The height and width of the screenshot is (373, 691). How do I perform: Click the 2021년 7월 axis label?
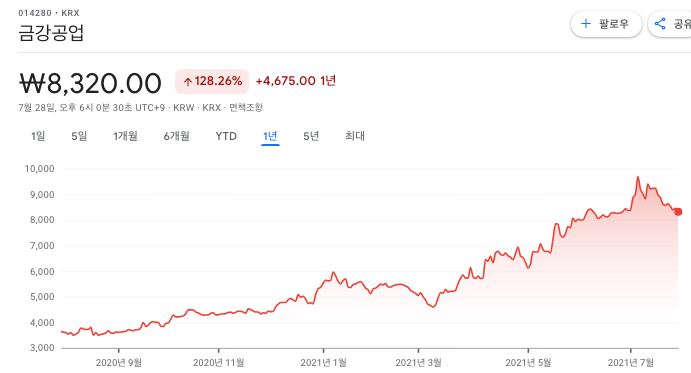click(631, 362)
